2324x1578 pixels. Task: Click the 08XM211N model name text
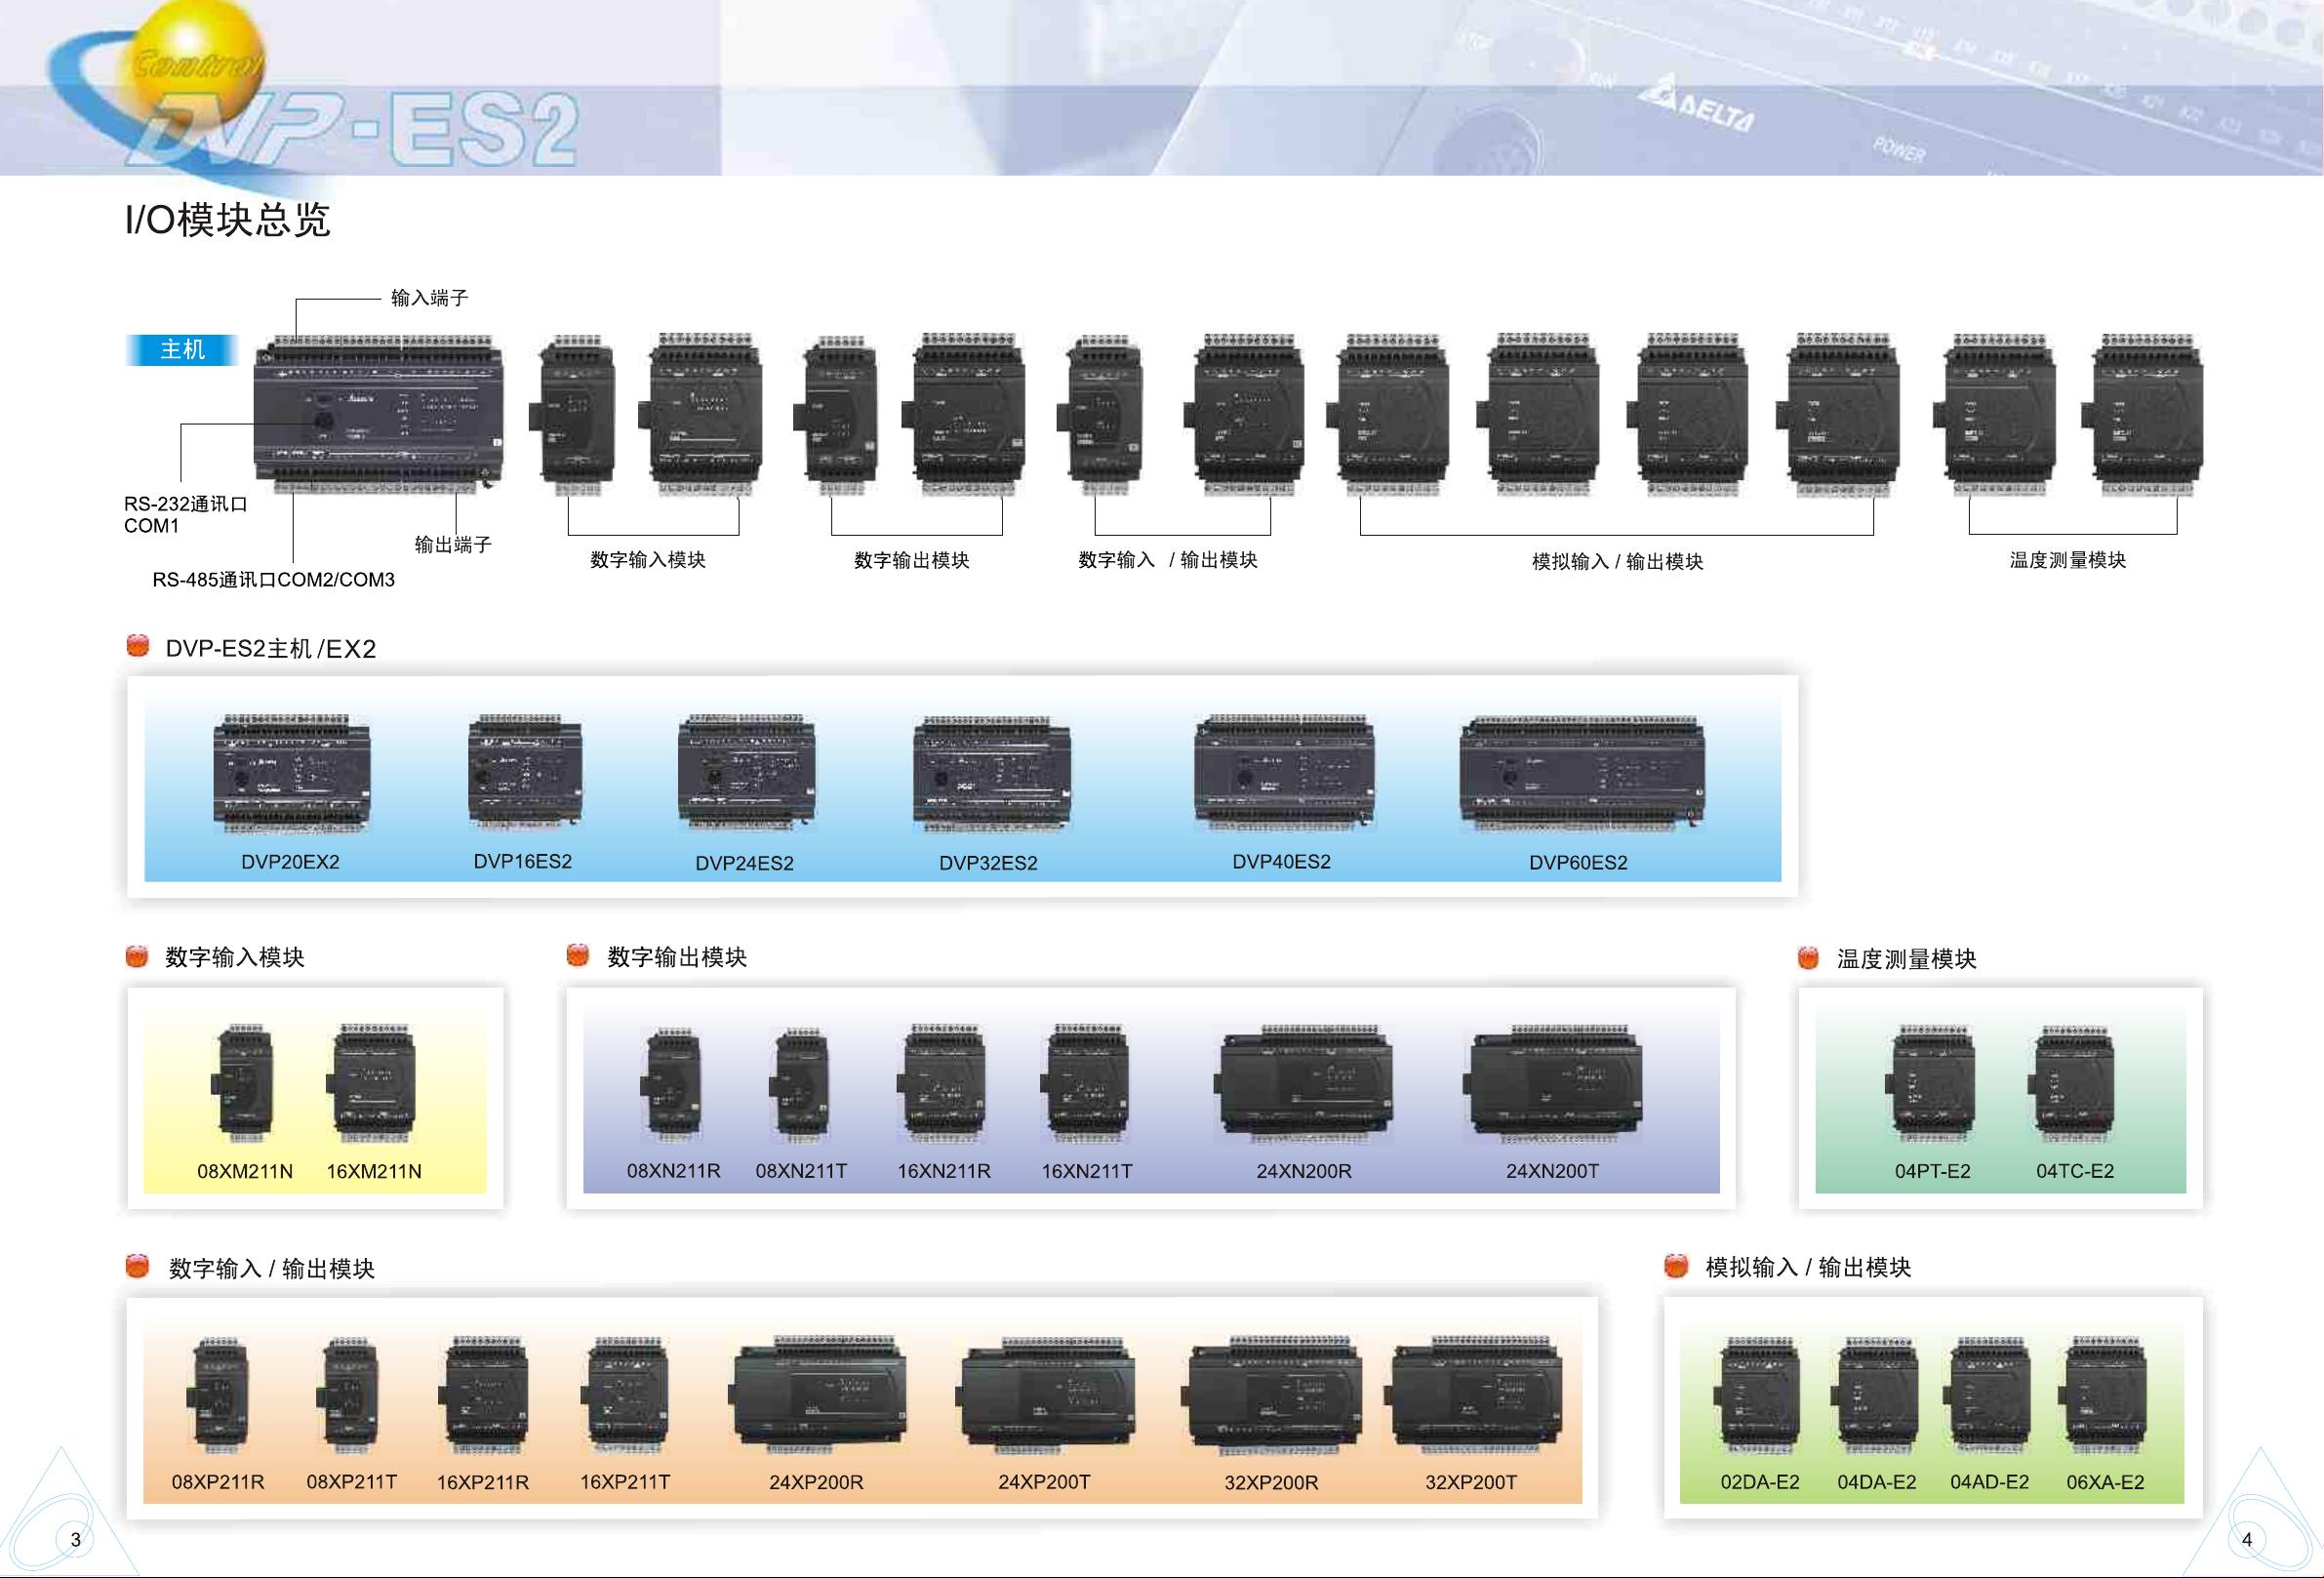click(x=245, y=1171)
